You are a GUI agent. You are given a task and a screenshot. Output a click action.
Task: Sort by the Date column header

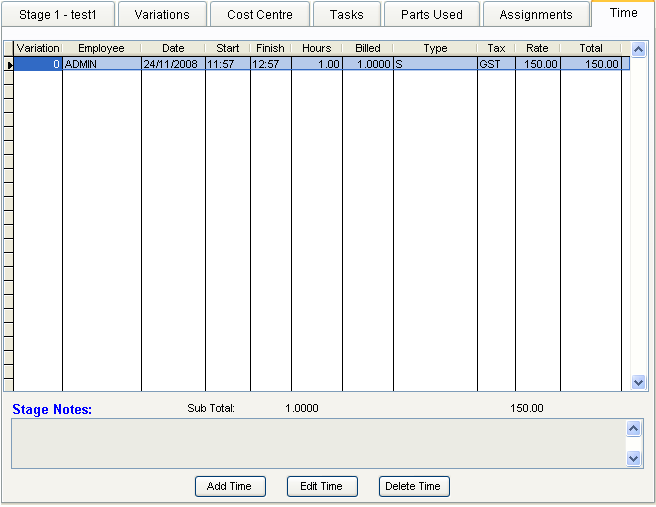(x=173, y=48)
